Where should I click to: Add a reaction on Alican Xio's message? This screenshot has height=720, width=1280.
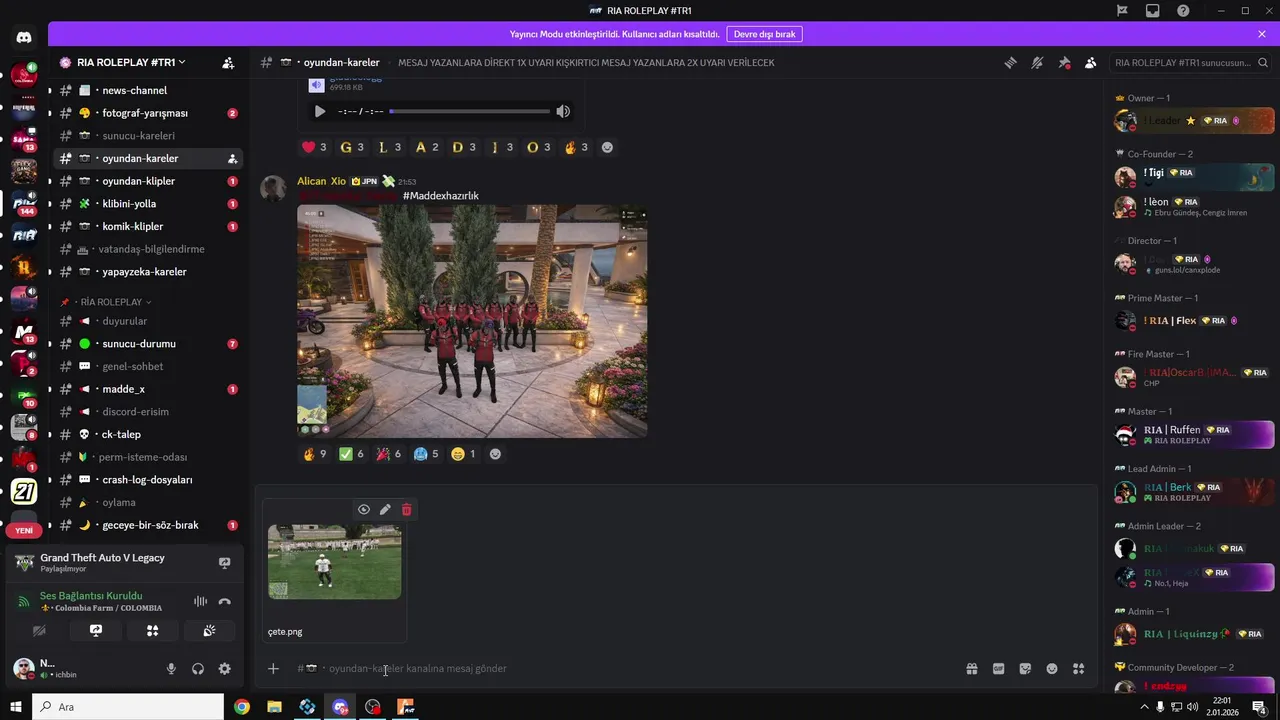[x=495, y=454]
